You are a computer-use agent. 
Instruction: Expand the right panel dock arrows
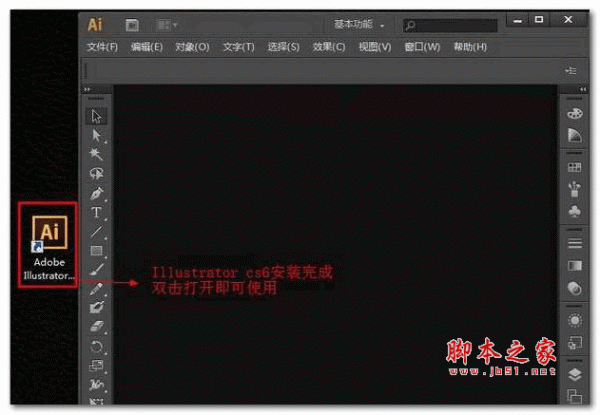582,89
